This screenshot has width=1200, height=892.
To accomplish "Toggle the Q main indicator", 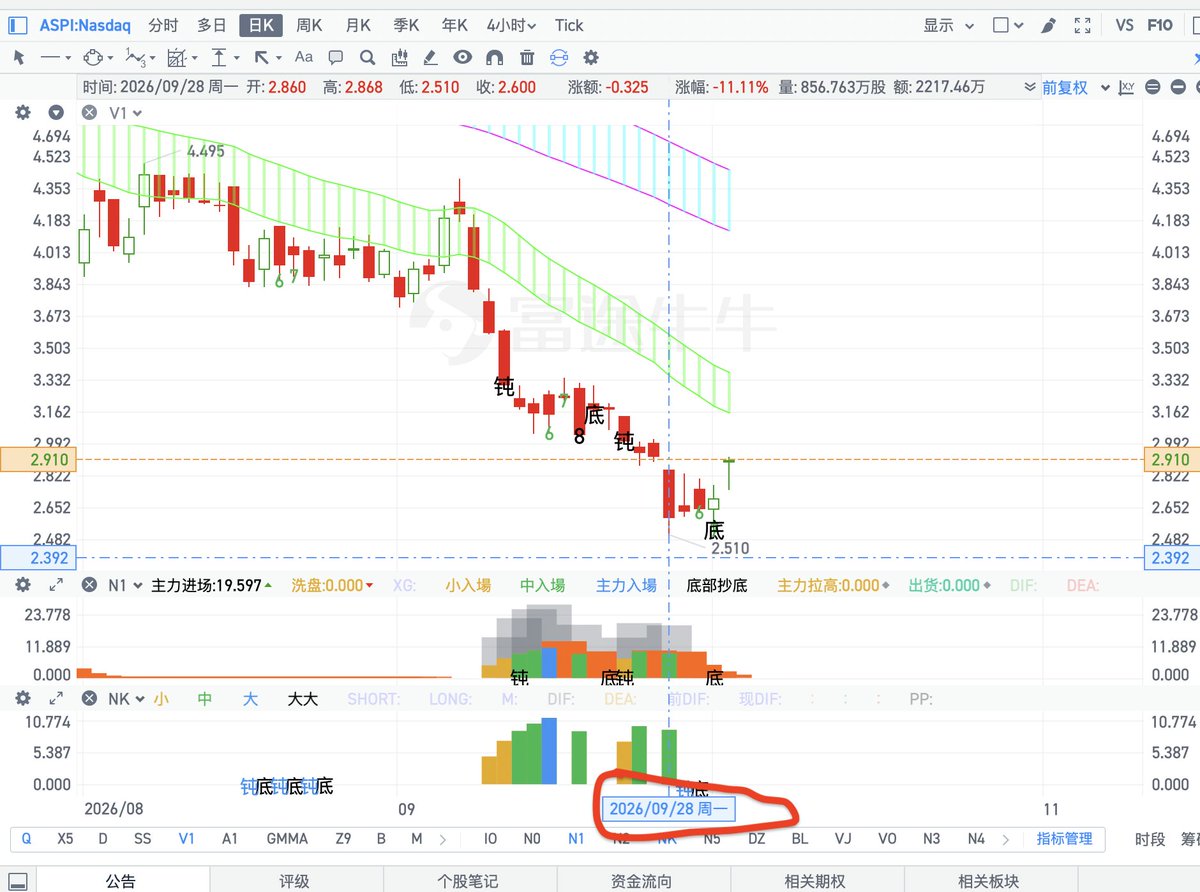I will 26,839.
